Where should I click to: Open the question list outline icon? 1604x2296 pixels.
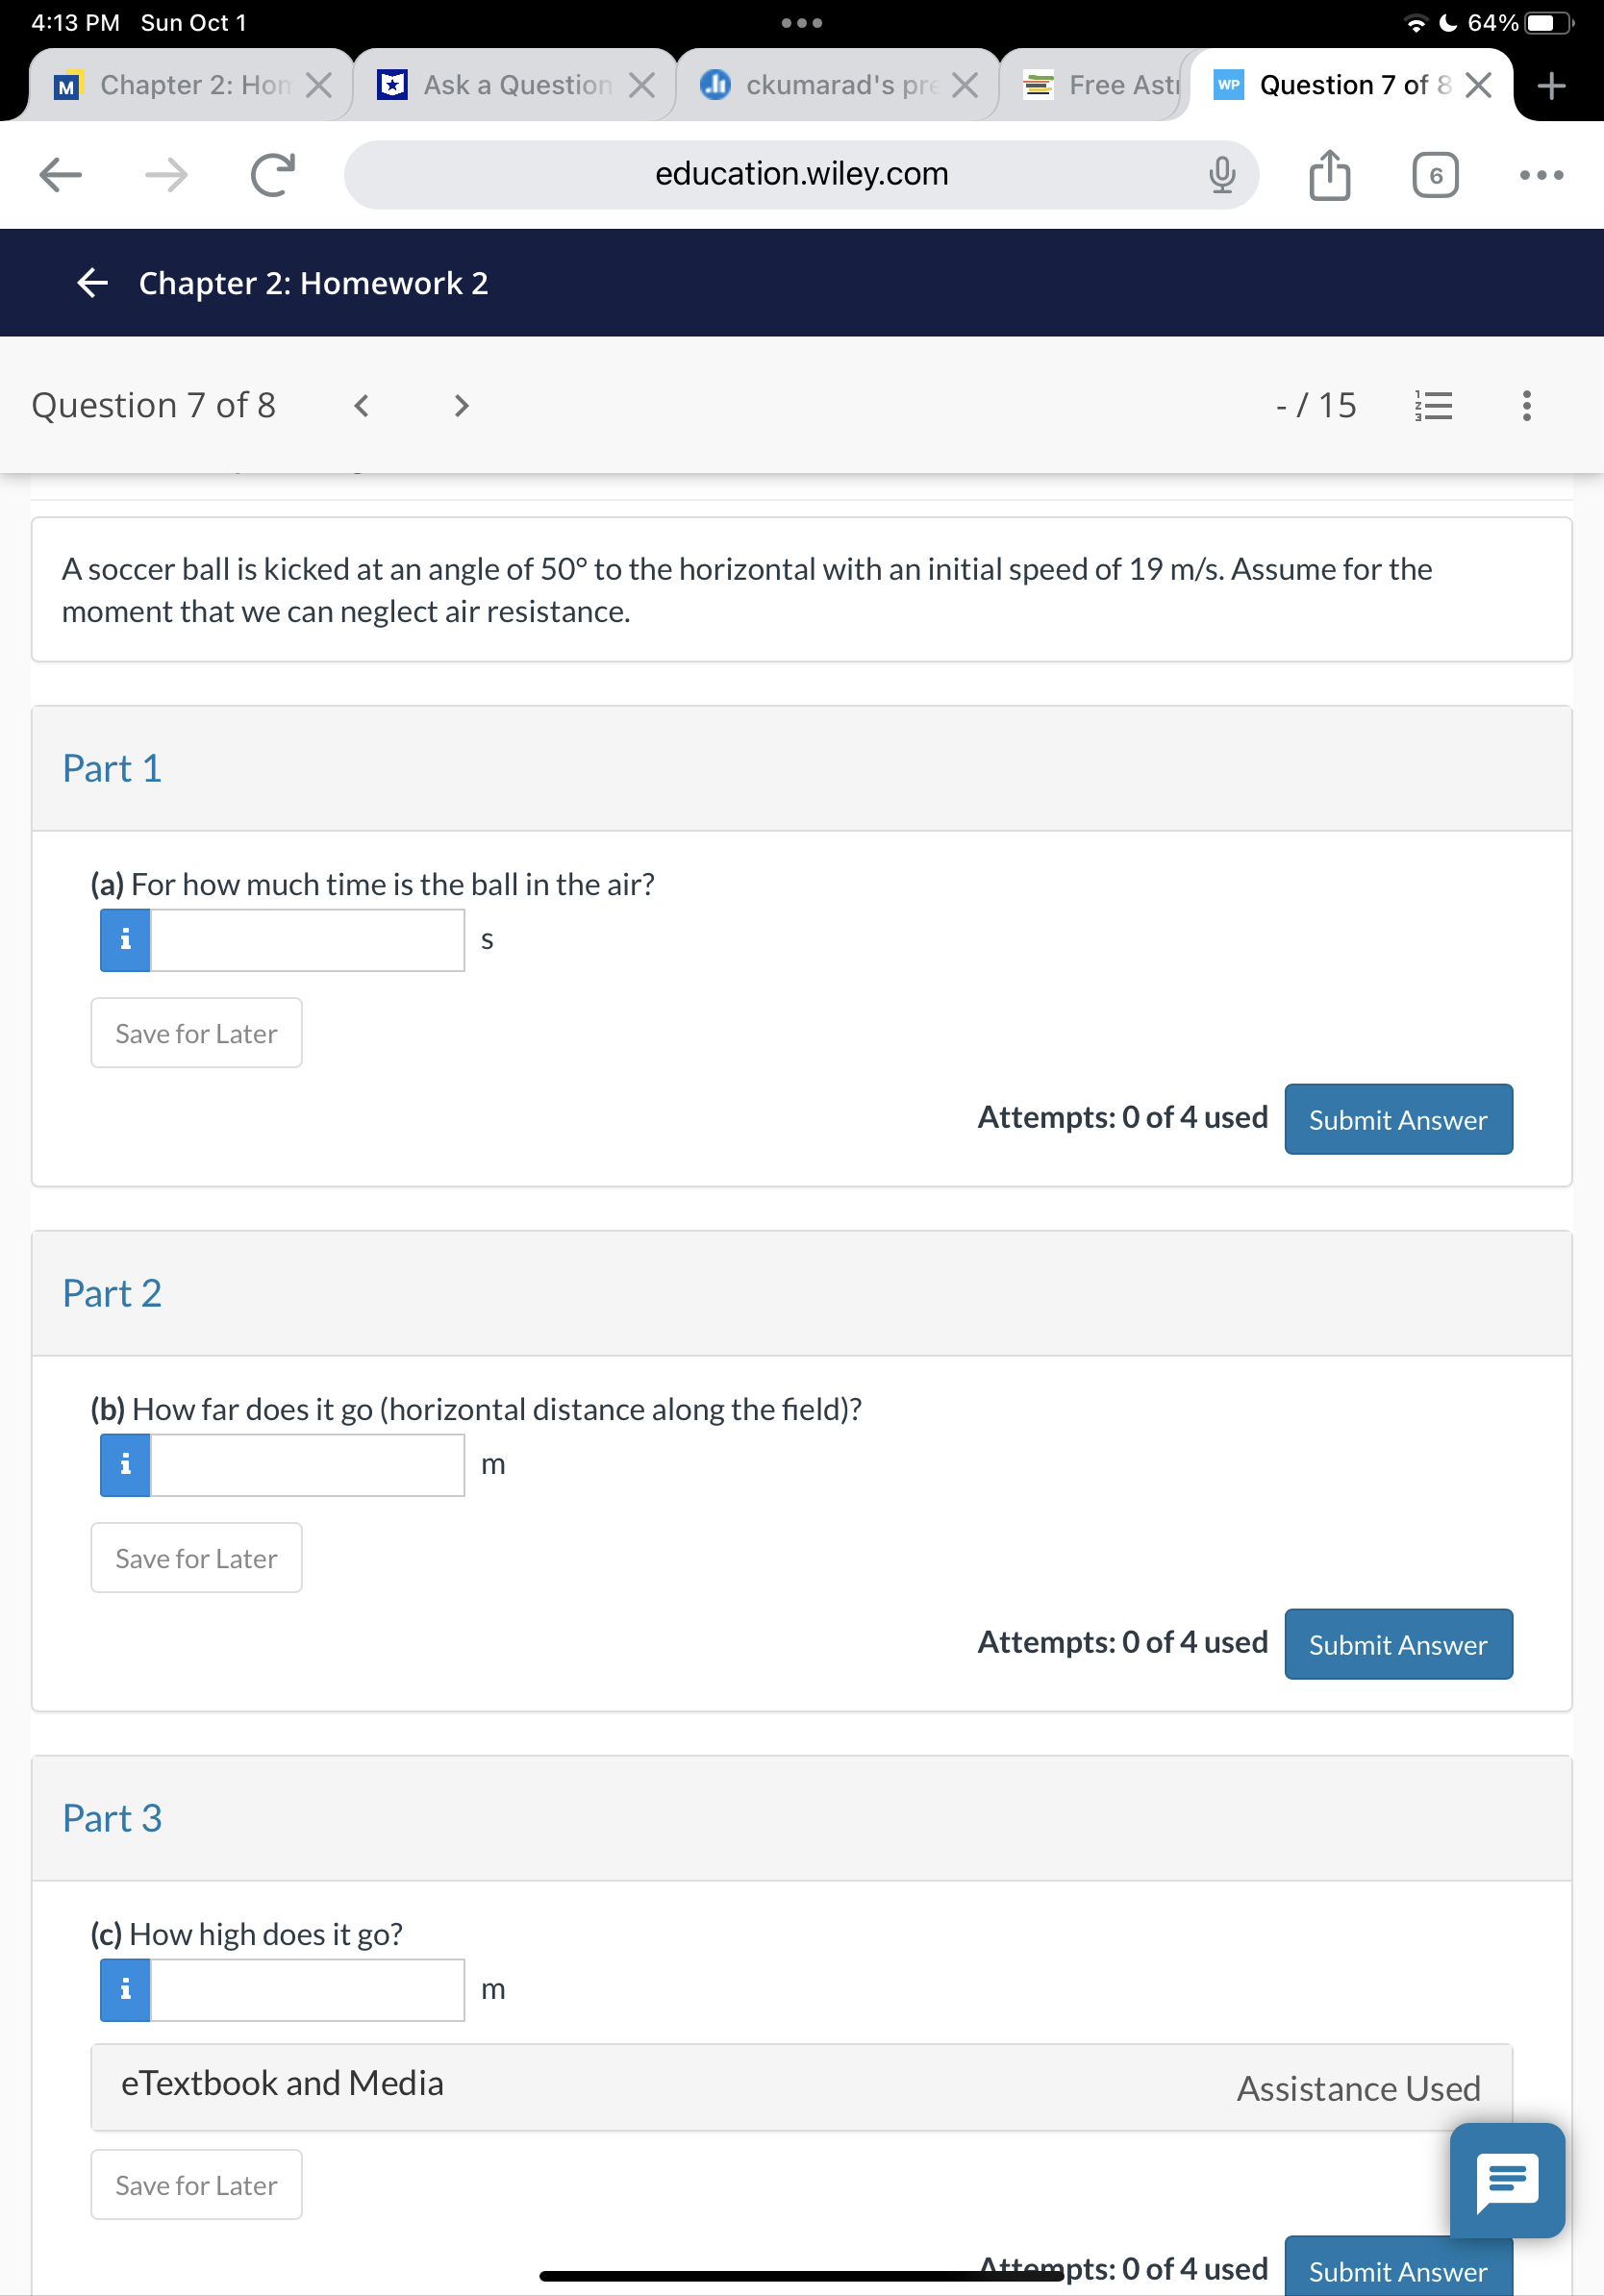tap(1432, 406)
